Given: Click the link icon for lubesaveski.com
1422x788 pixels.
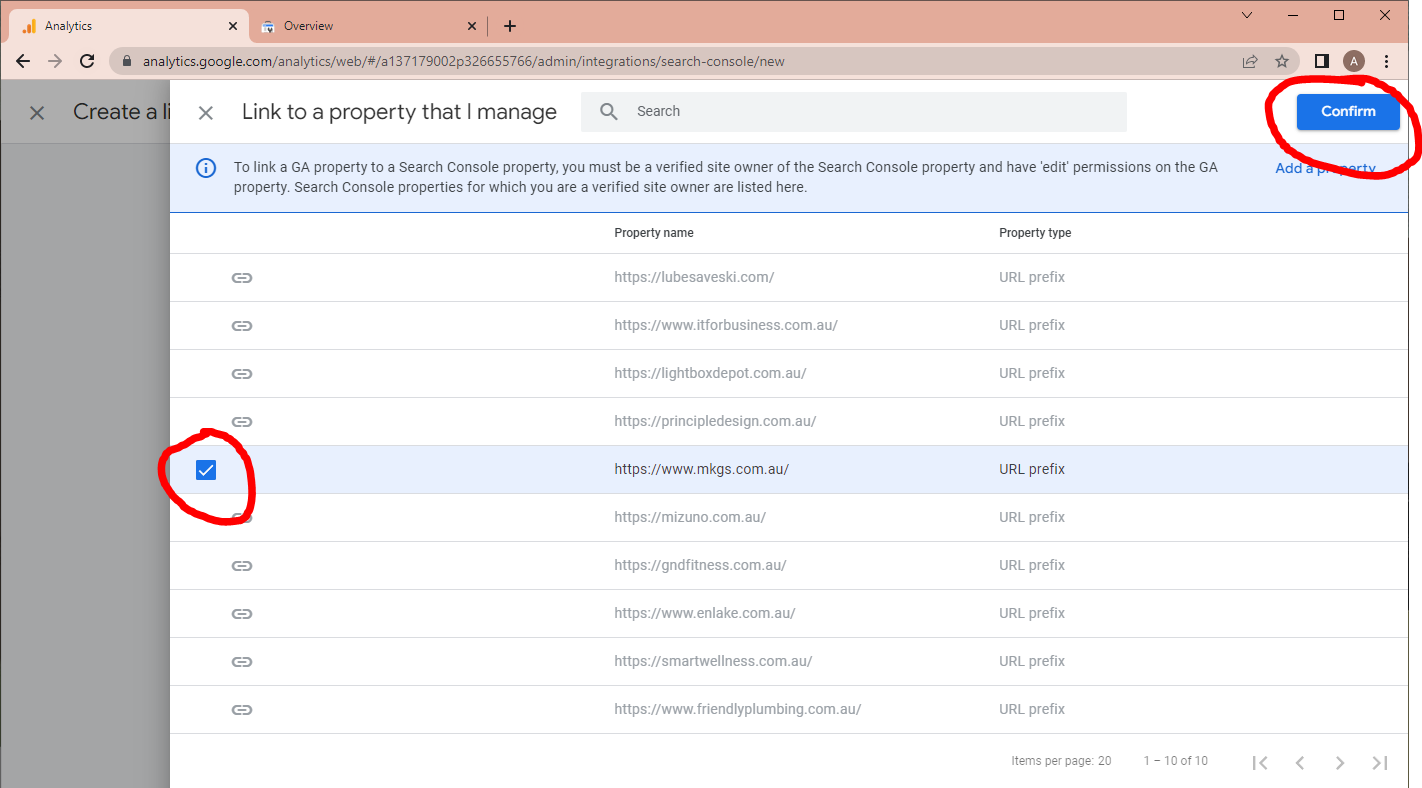Looking at the screenshot, I should click(x=242, y=278).
